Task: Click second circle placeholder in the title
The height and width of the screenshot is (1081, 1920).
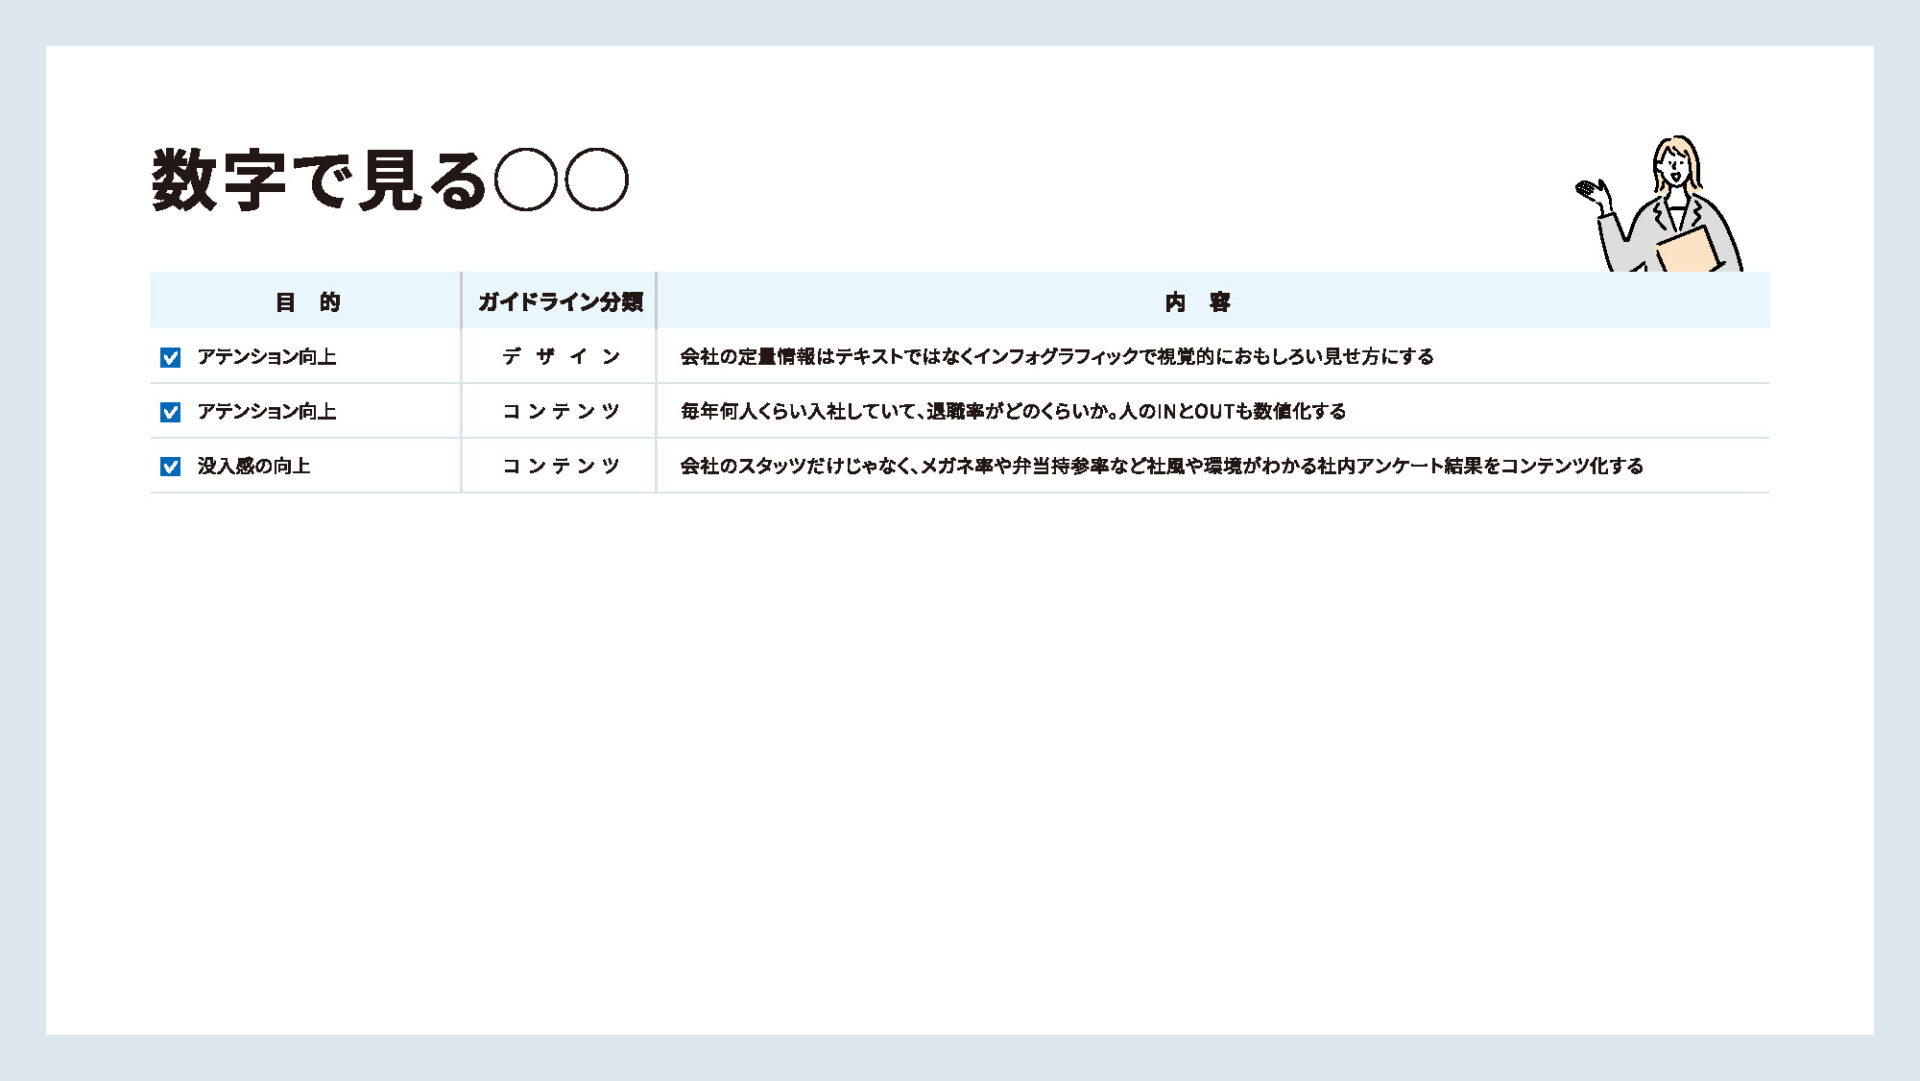Action: [597, 180]
